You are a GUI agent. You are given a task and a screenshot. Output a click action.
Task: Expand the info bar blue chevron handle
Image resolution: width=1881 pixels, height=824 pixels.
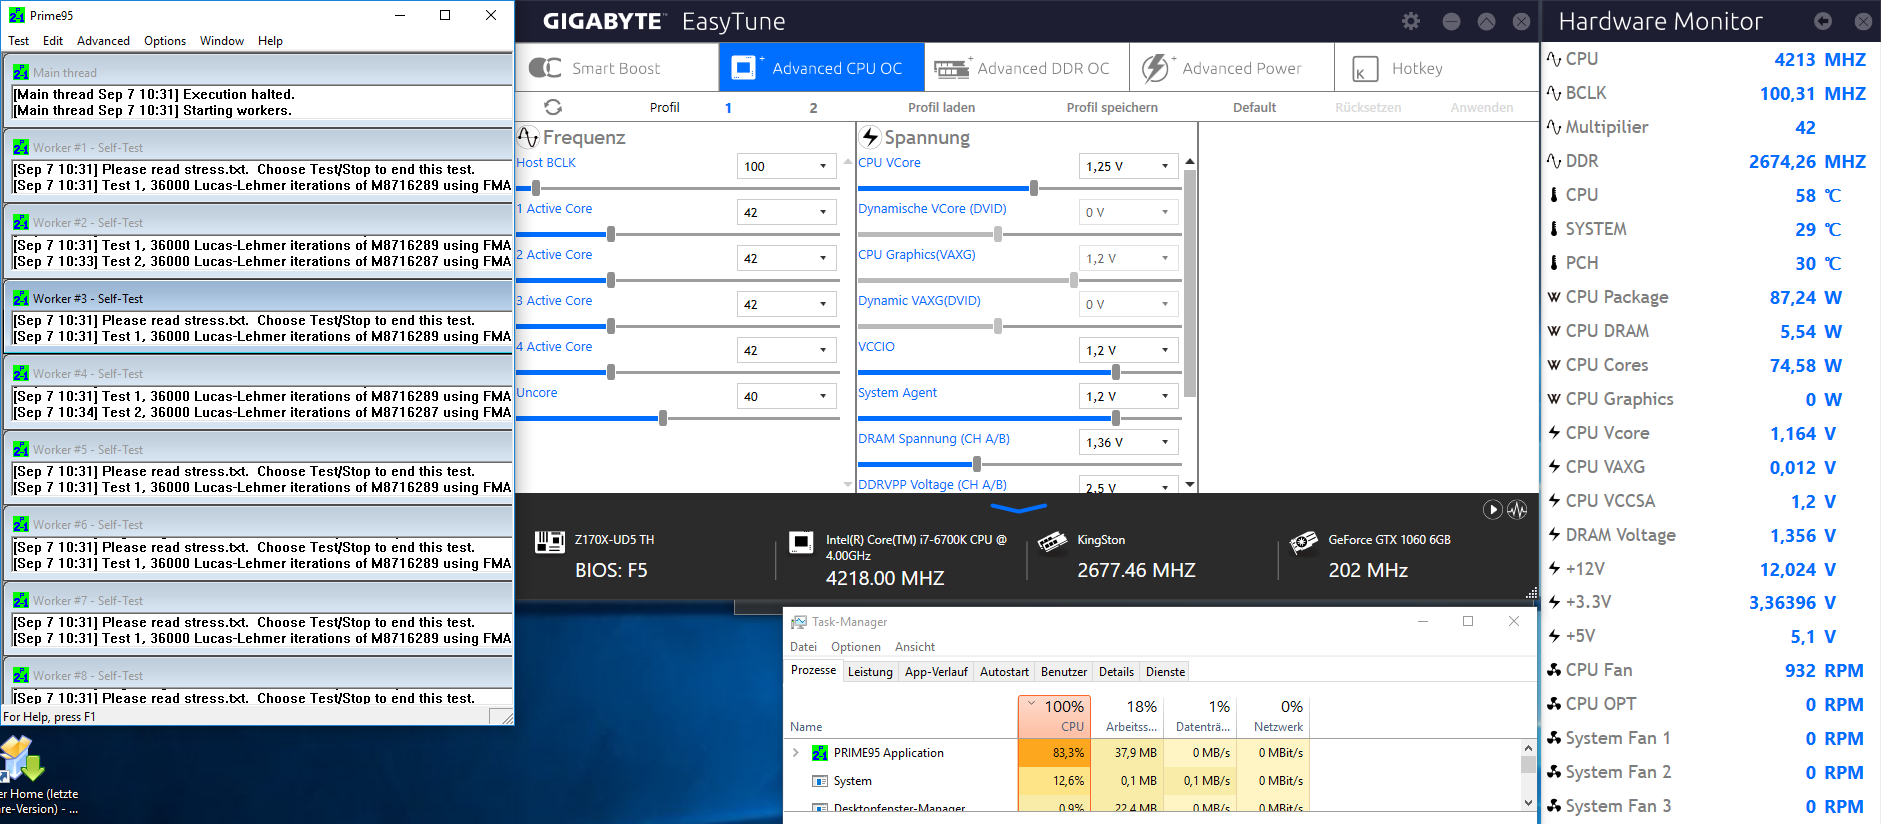coord(1018,509)
